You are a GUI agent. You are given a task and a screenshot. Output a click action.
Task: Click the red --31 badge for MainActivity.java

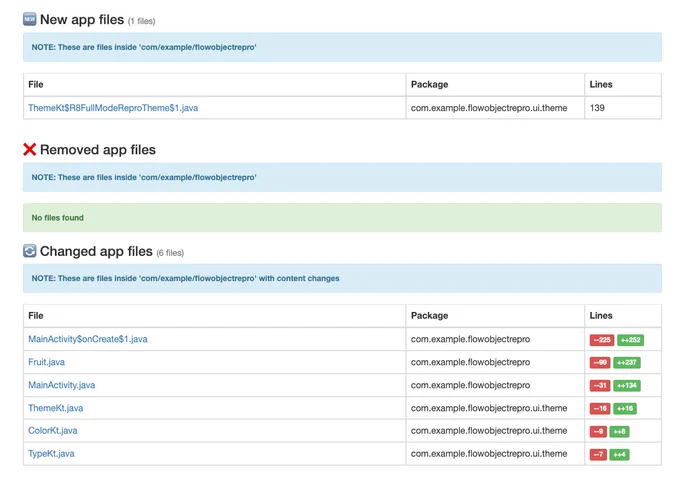coord(600,386)
